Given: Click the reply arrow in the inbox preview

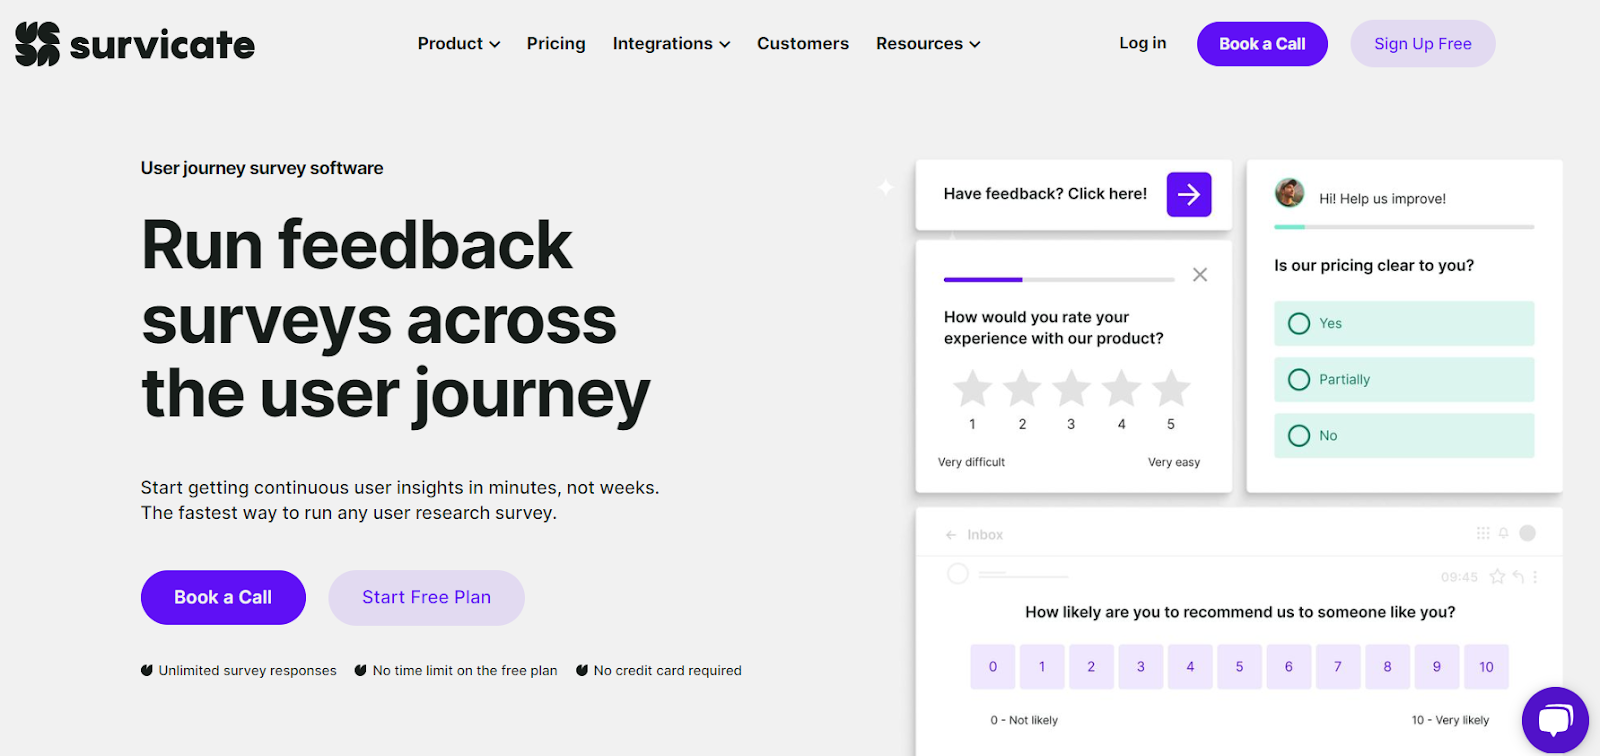Looking at the screenshot, I should click(1517, 576).
